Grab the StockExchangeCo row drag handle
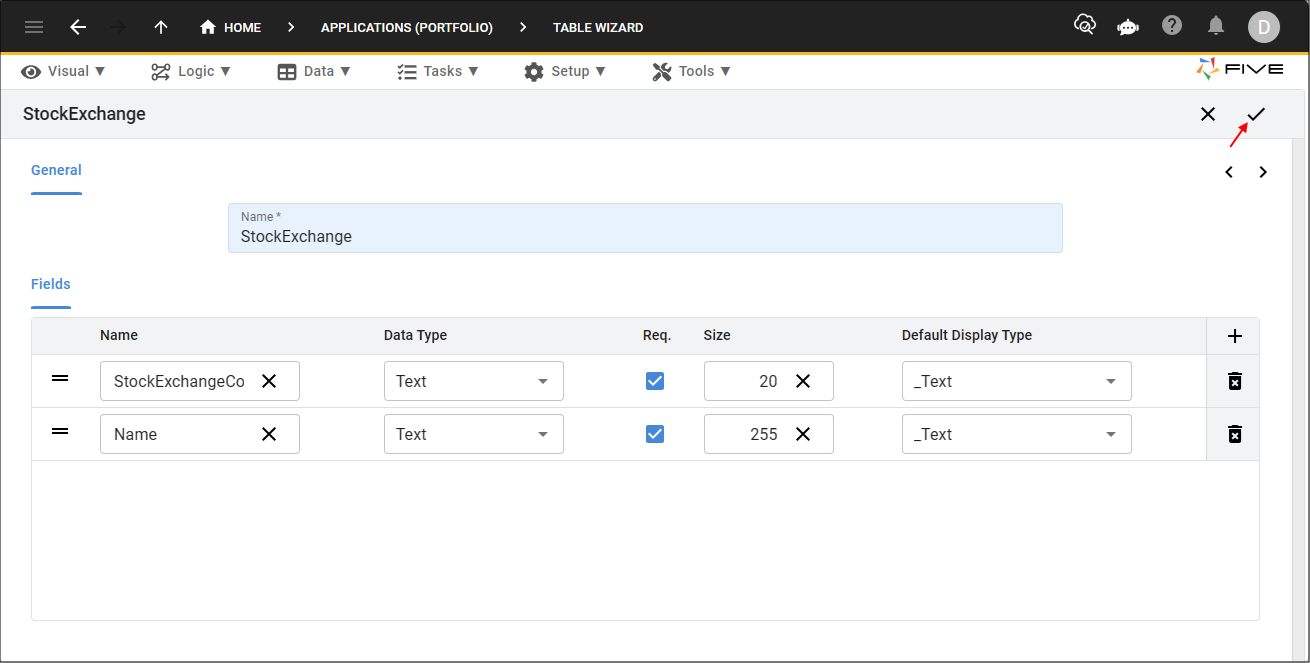Viewport: 1310px width, 663px height. click(60, 378)
